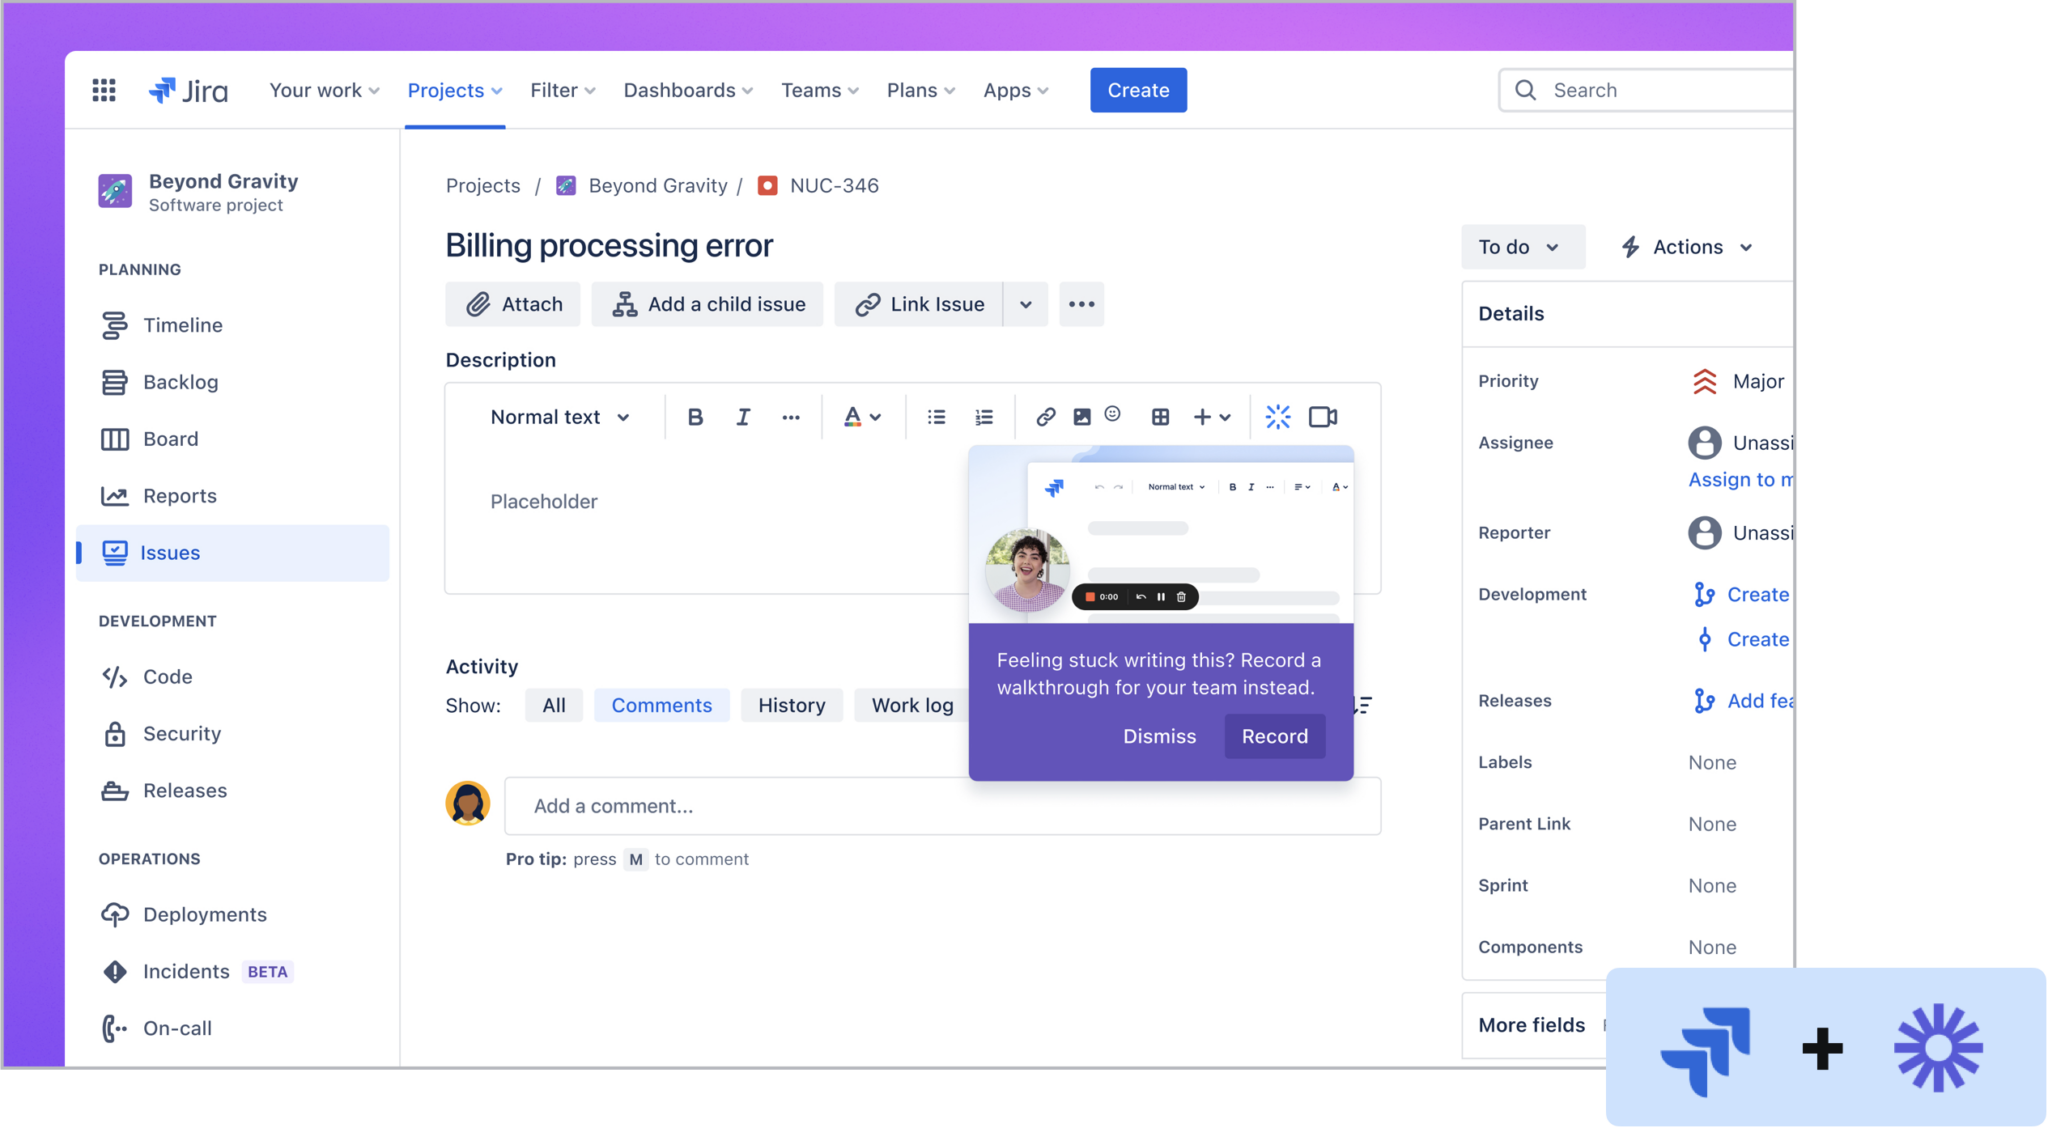Open the To do status dropdown
The width and height of the screenshot is (2048, 1128).
(1522, 247)
